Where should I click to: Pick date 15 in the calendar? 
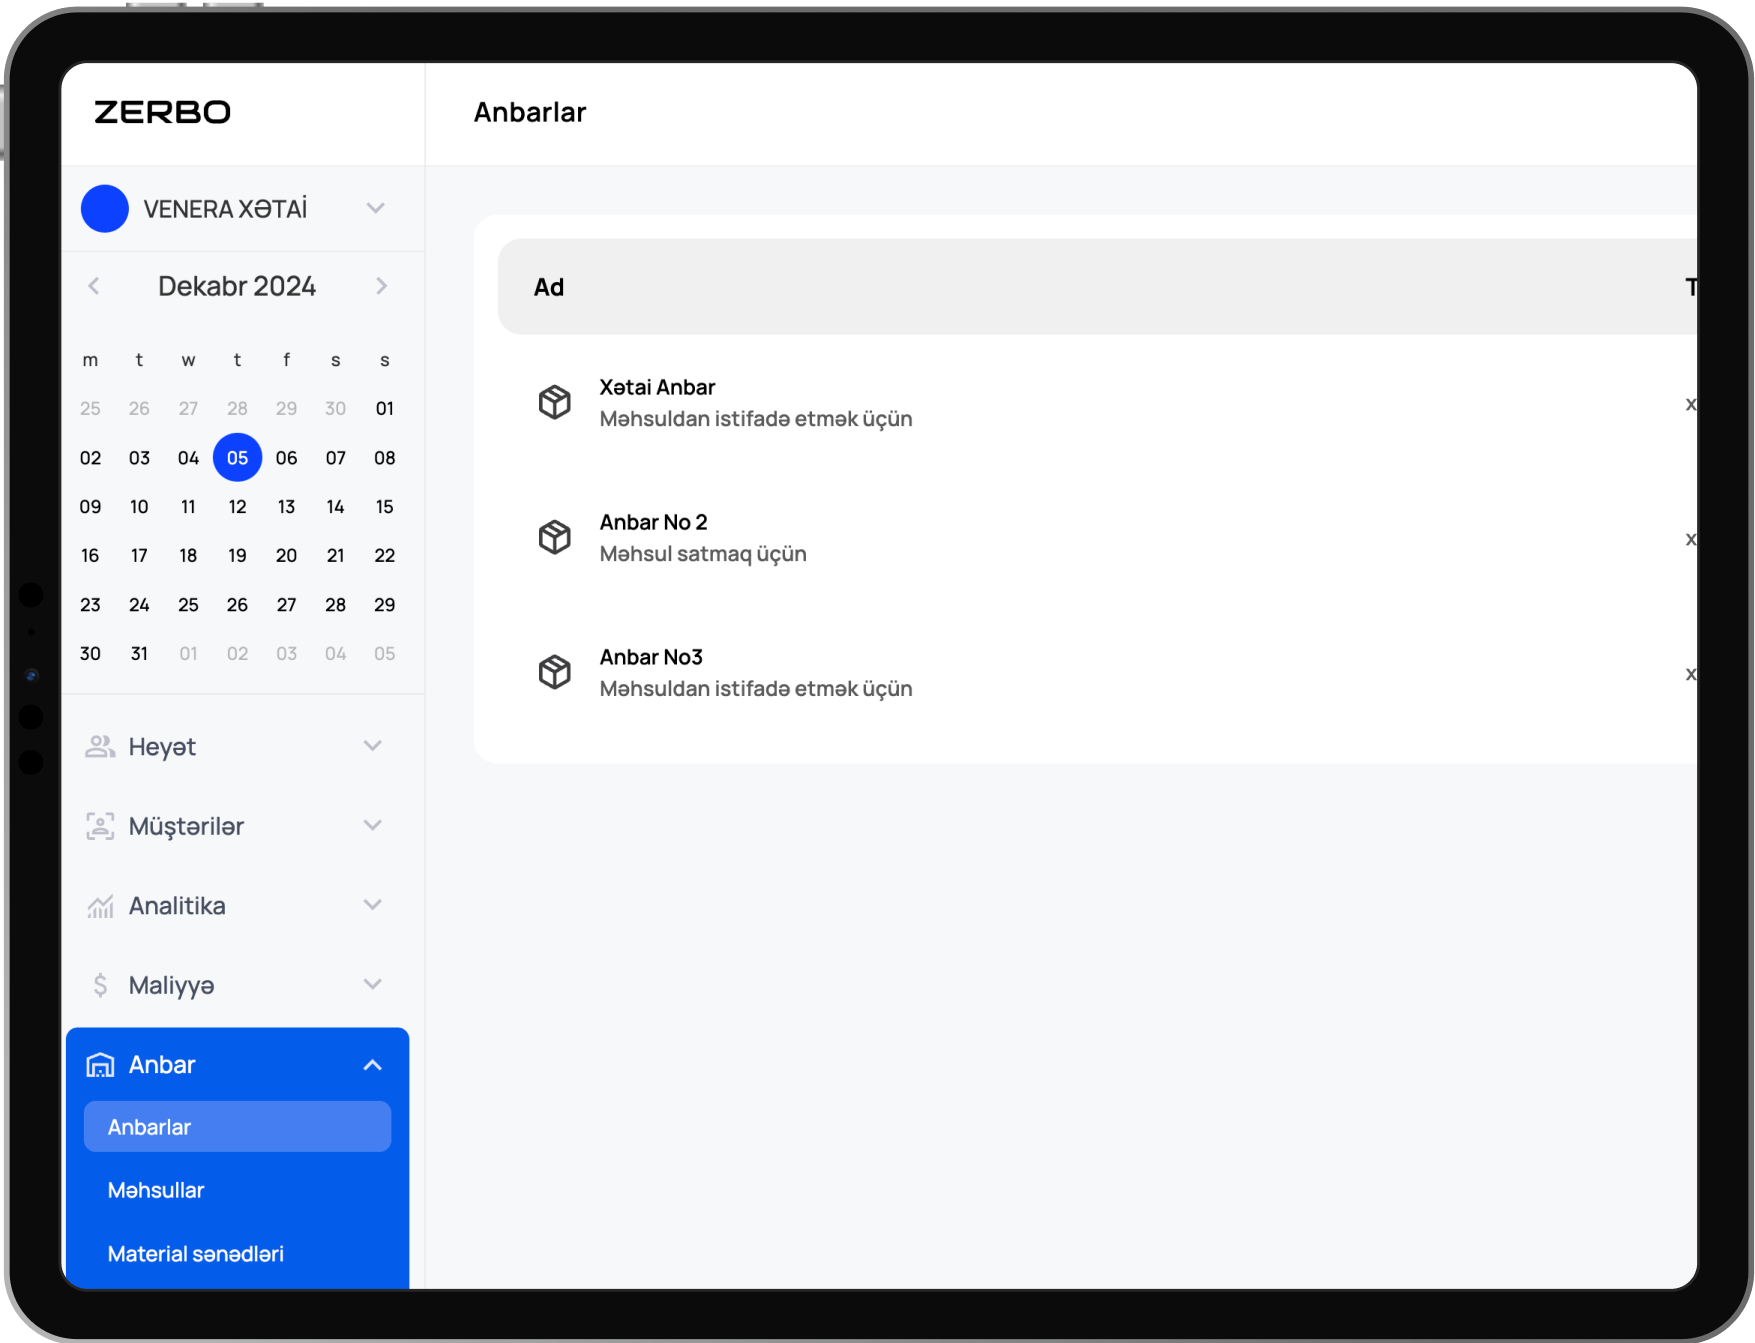[384, 507]
